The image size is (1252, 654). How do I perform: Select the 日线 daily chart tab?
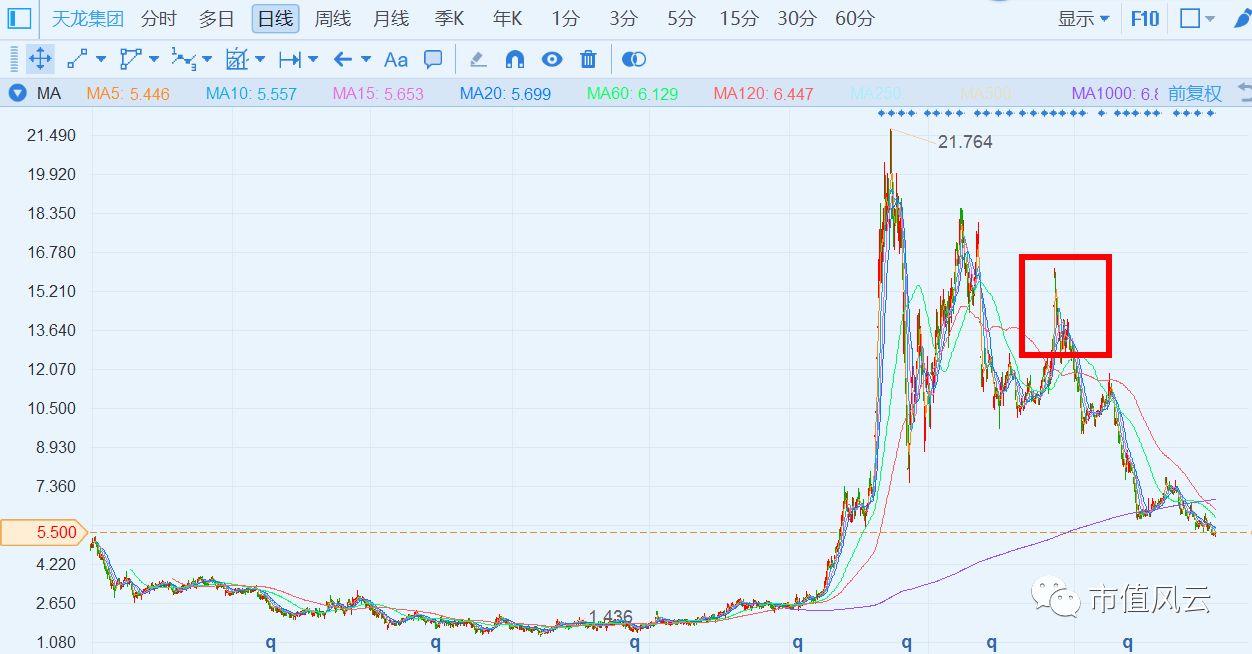(x=275, y=18)
